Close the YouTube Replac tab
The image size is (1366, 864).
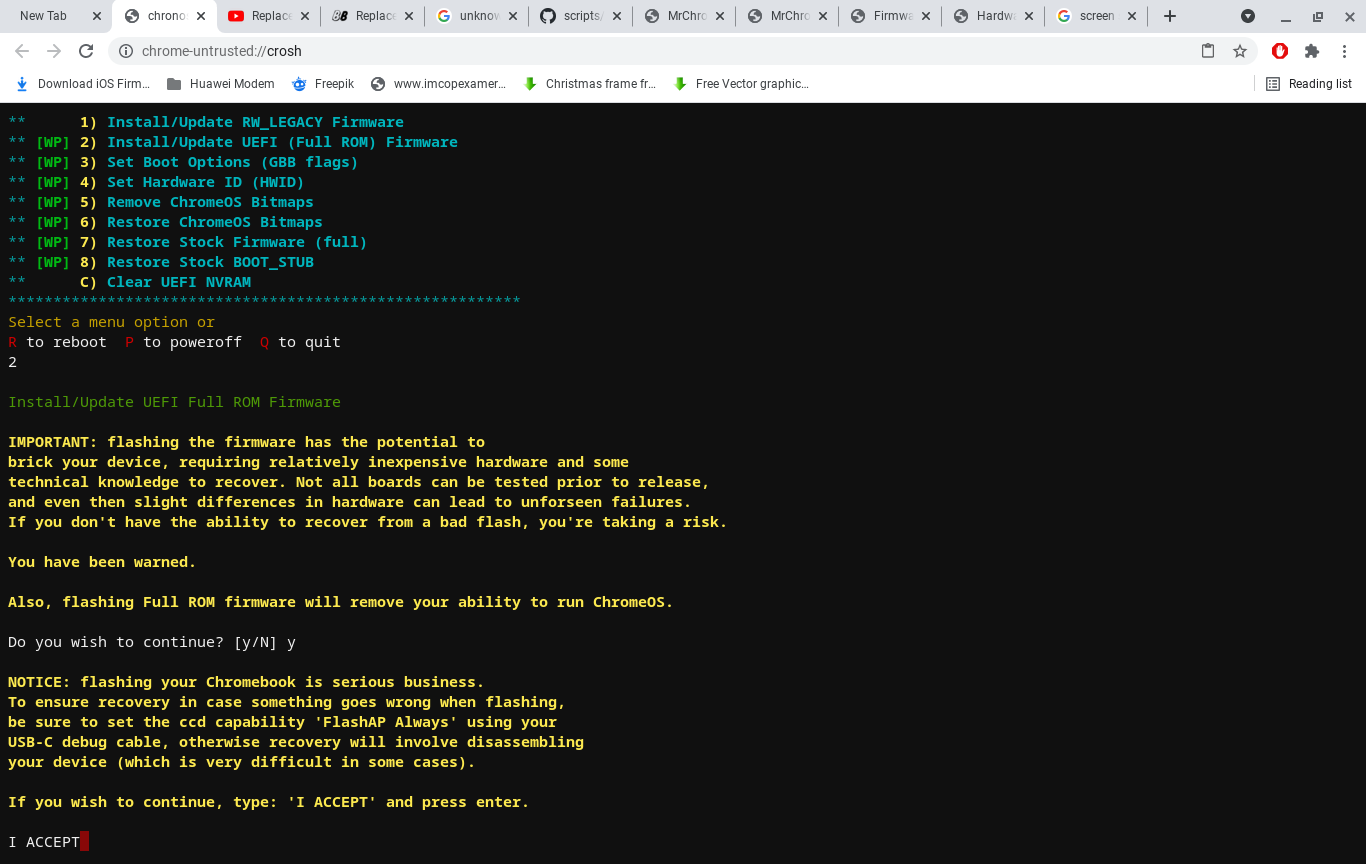point(304,16)
